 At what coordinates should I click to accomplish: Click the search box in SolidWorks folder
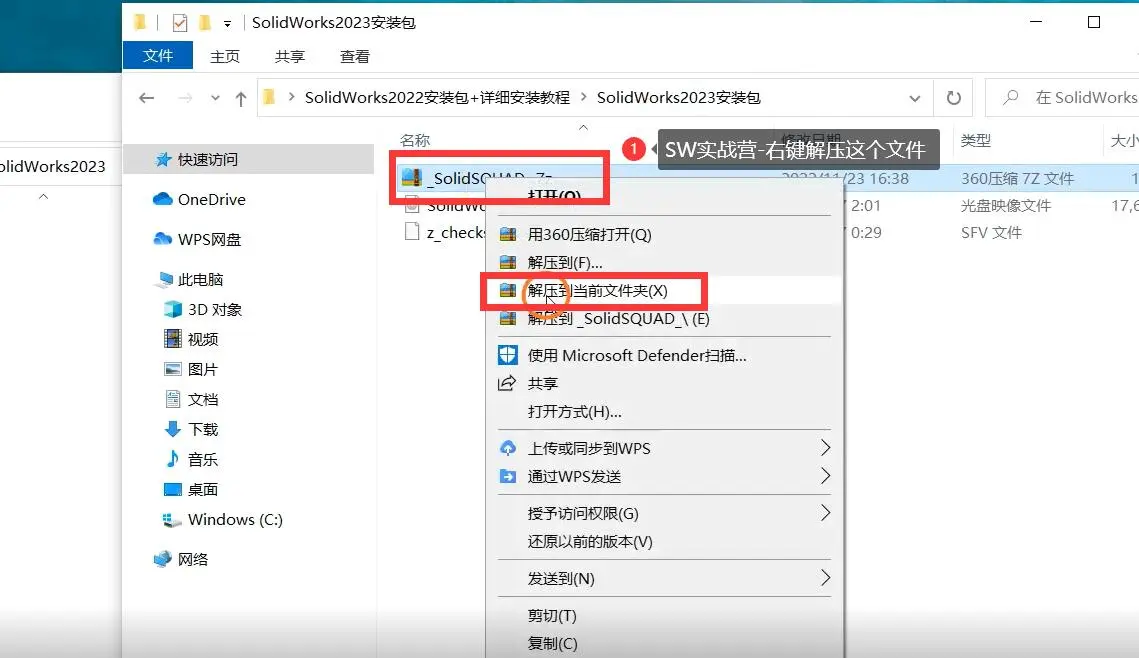[x=1064, y=97]
